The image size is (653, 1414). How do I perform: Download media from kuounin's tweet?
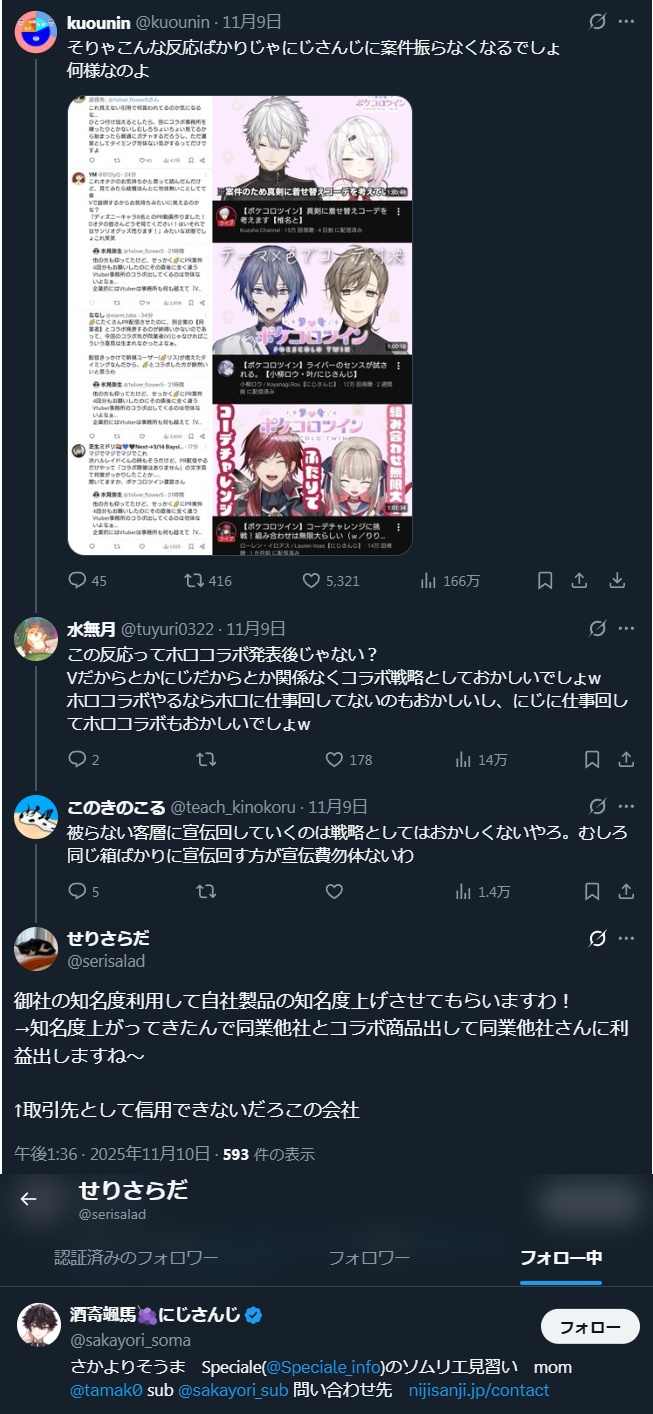click(618, 580)
